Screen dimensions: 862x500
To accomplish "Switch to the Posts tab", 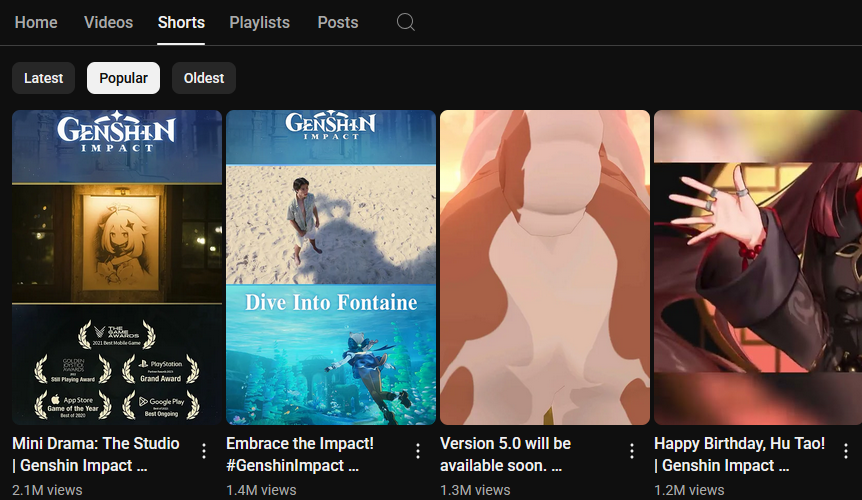I will tap(338, 23).
